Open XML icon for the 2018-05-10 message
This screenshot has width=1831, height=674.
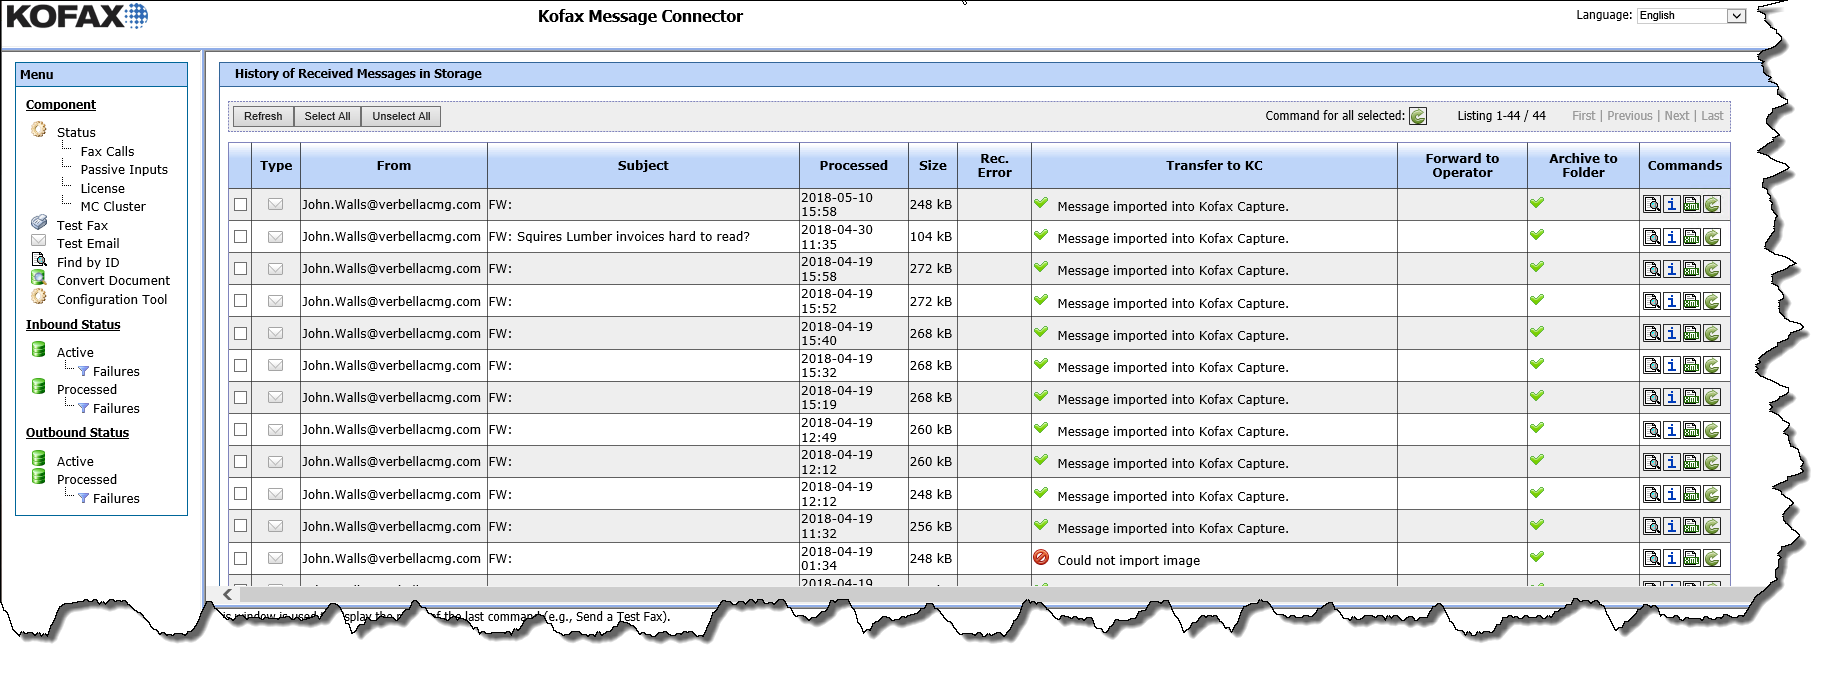[x=1692, y=204]
